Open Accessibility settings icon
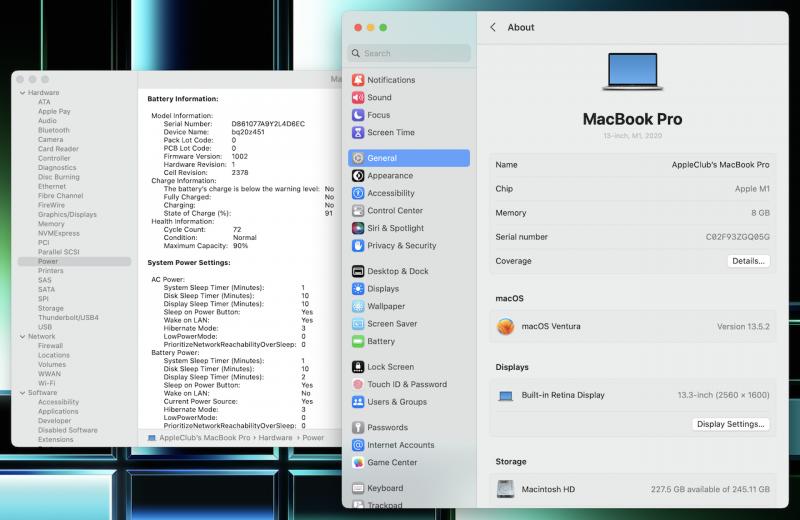Image resolution: width=800 pixels, height=520 pixels. point(358,193)
